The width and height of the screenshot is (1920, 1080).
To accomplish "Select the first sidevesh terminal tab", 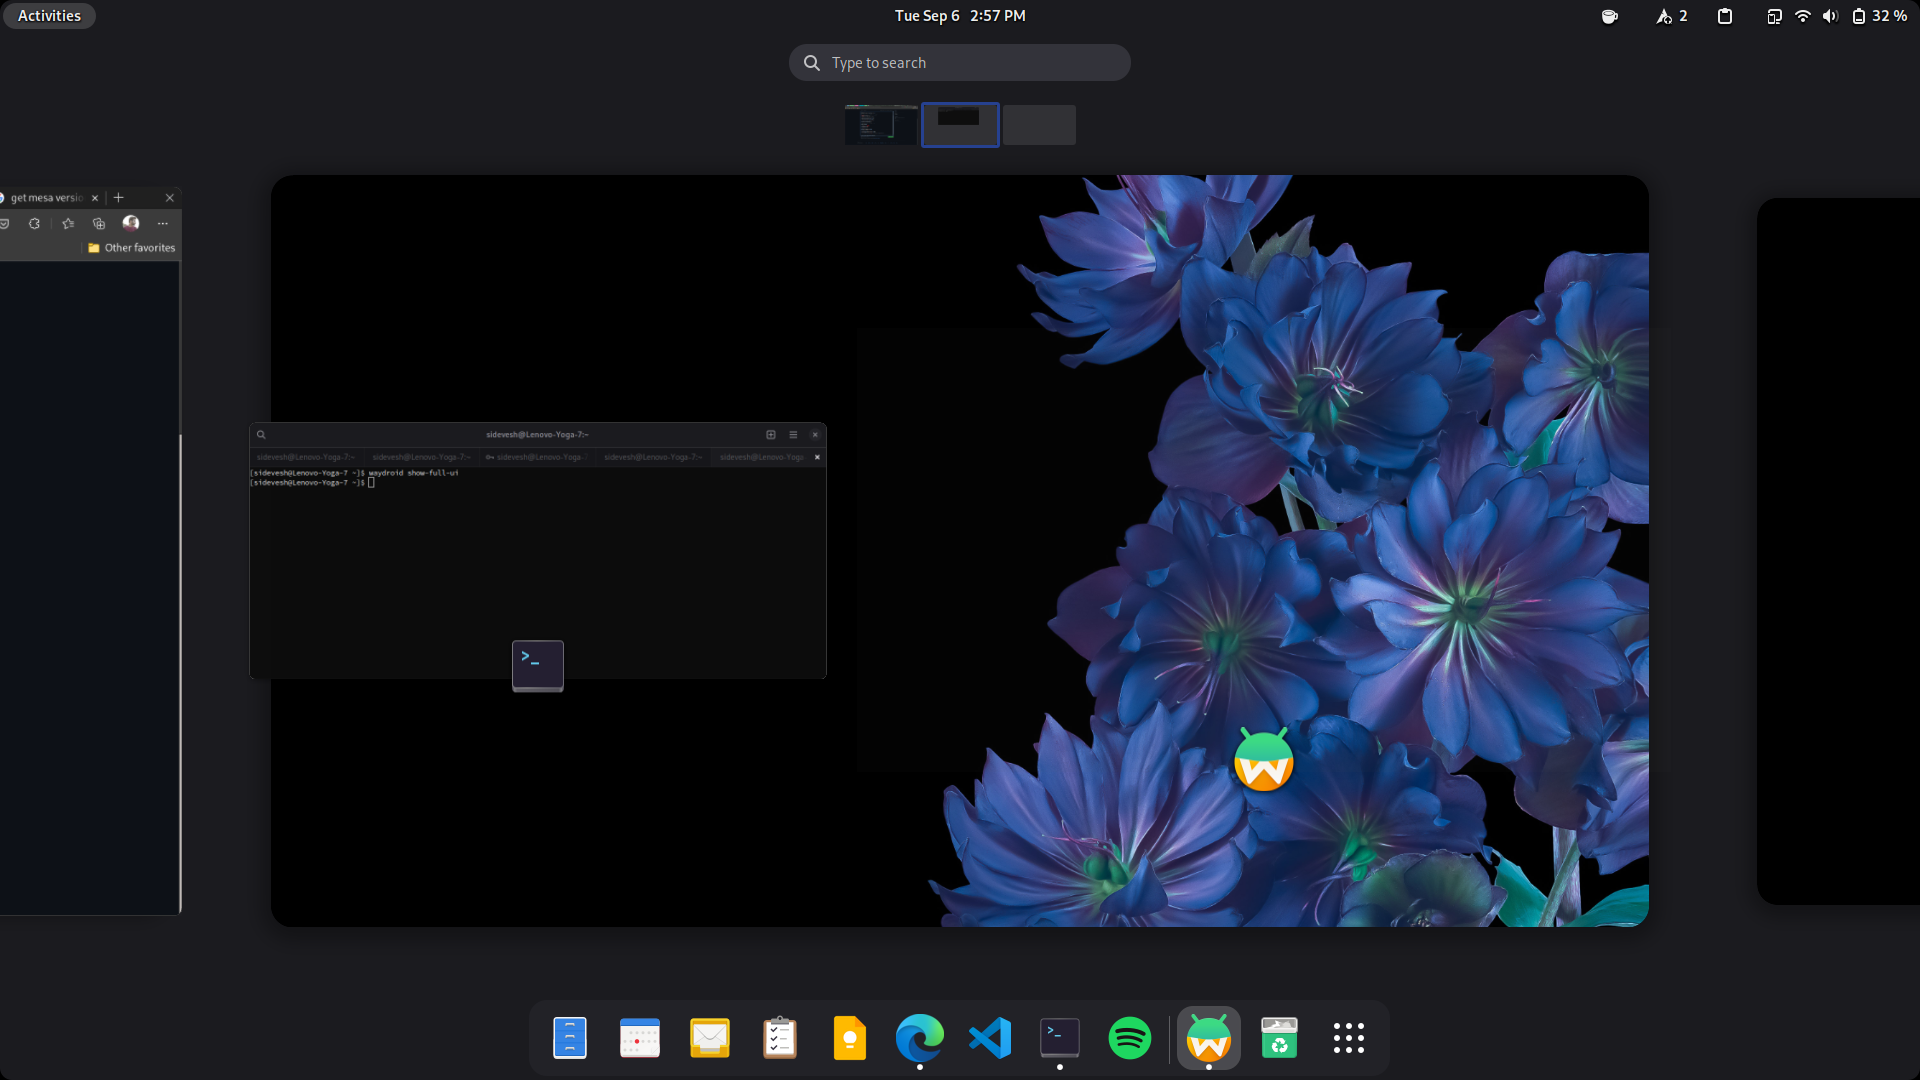I will click(305, 456).
